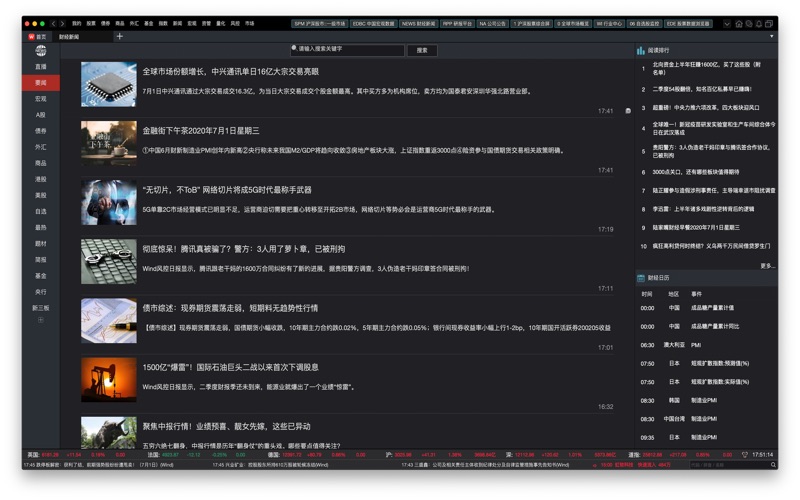Expand the shortcut bar dropdown chevron
This screenshot has width=800, height=500.
pos(727,23)
